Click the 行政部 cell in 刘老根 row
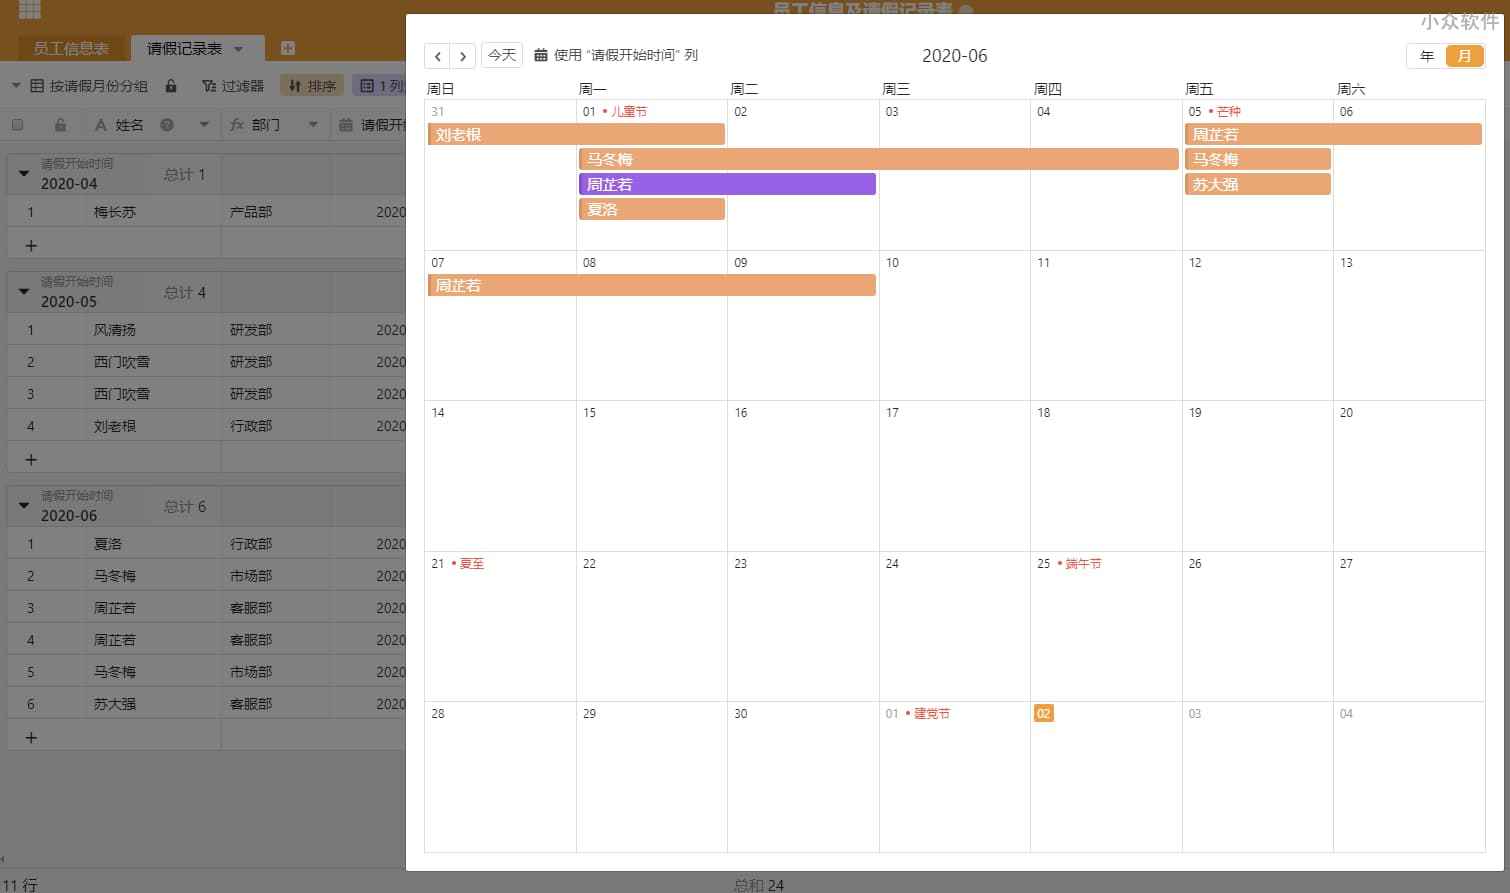Screen dimensions: 1510x893 pos(276,426)
